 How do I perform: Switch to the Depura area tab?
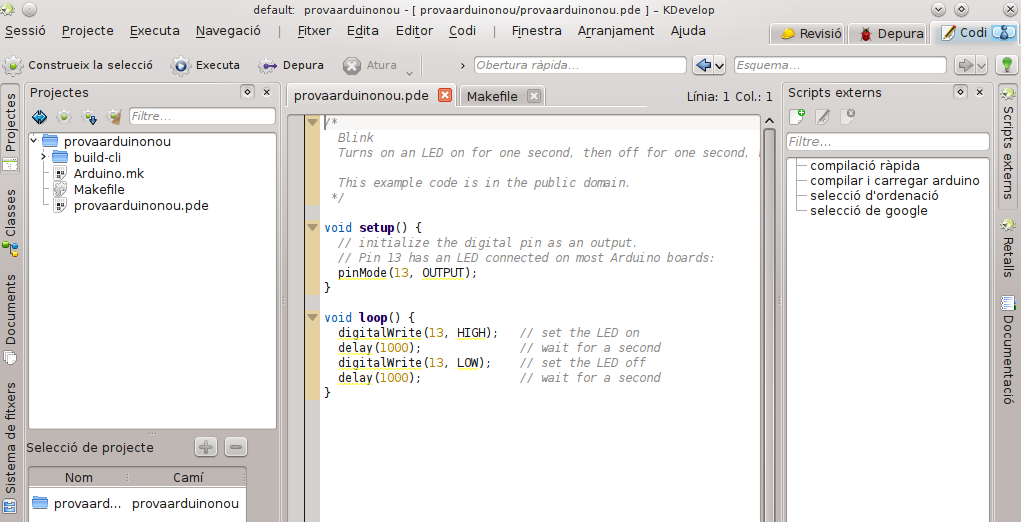point(888,33)
